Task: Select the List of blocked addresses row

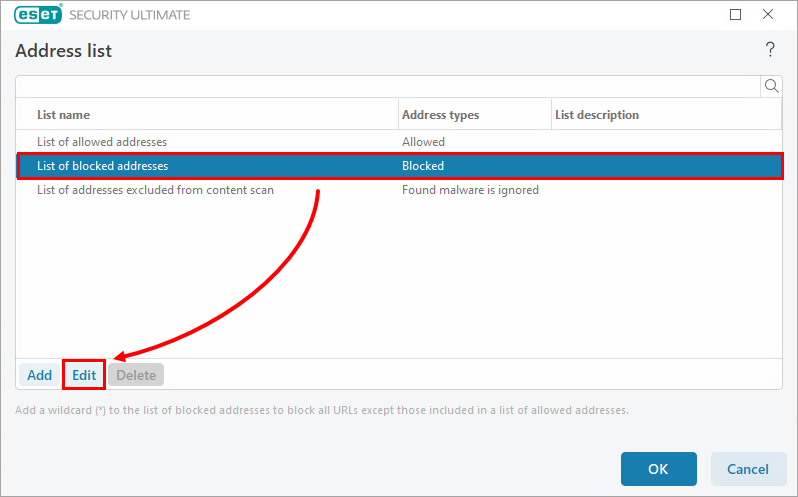Action: point(102,166)
